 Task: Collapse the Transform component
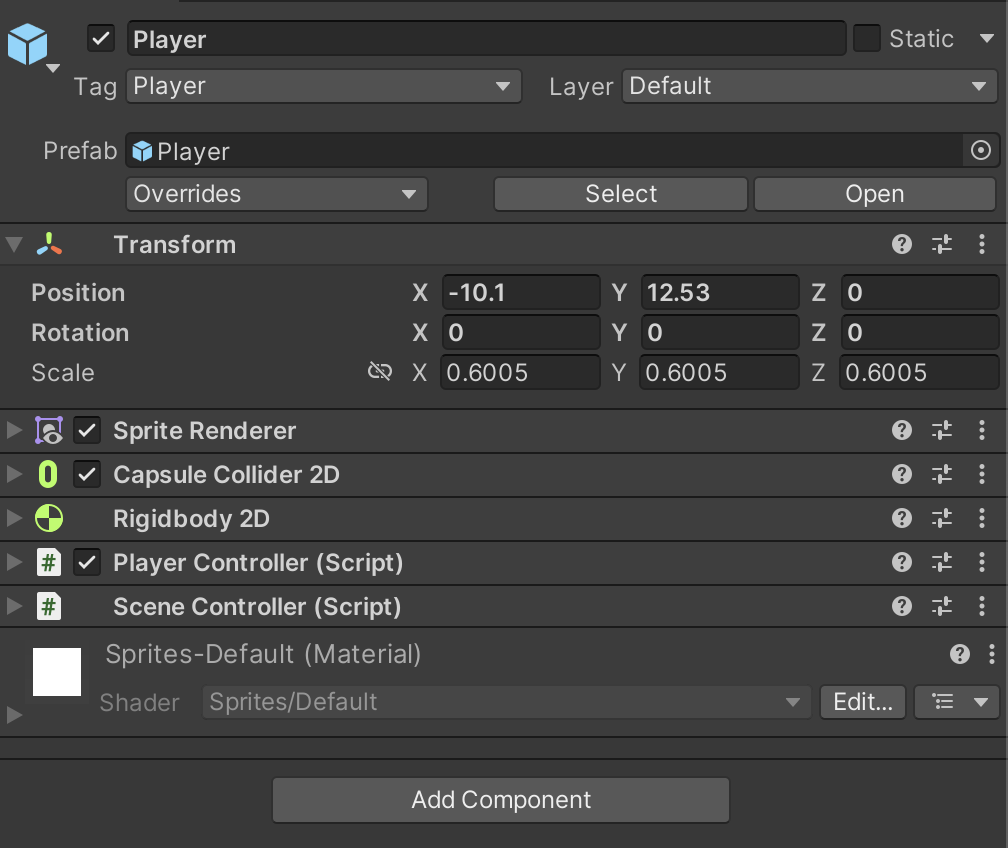pyautogui.click(x=12, y=244)
